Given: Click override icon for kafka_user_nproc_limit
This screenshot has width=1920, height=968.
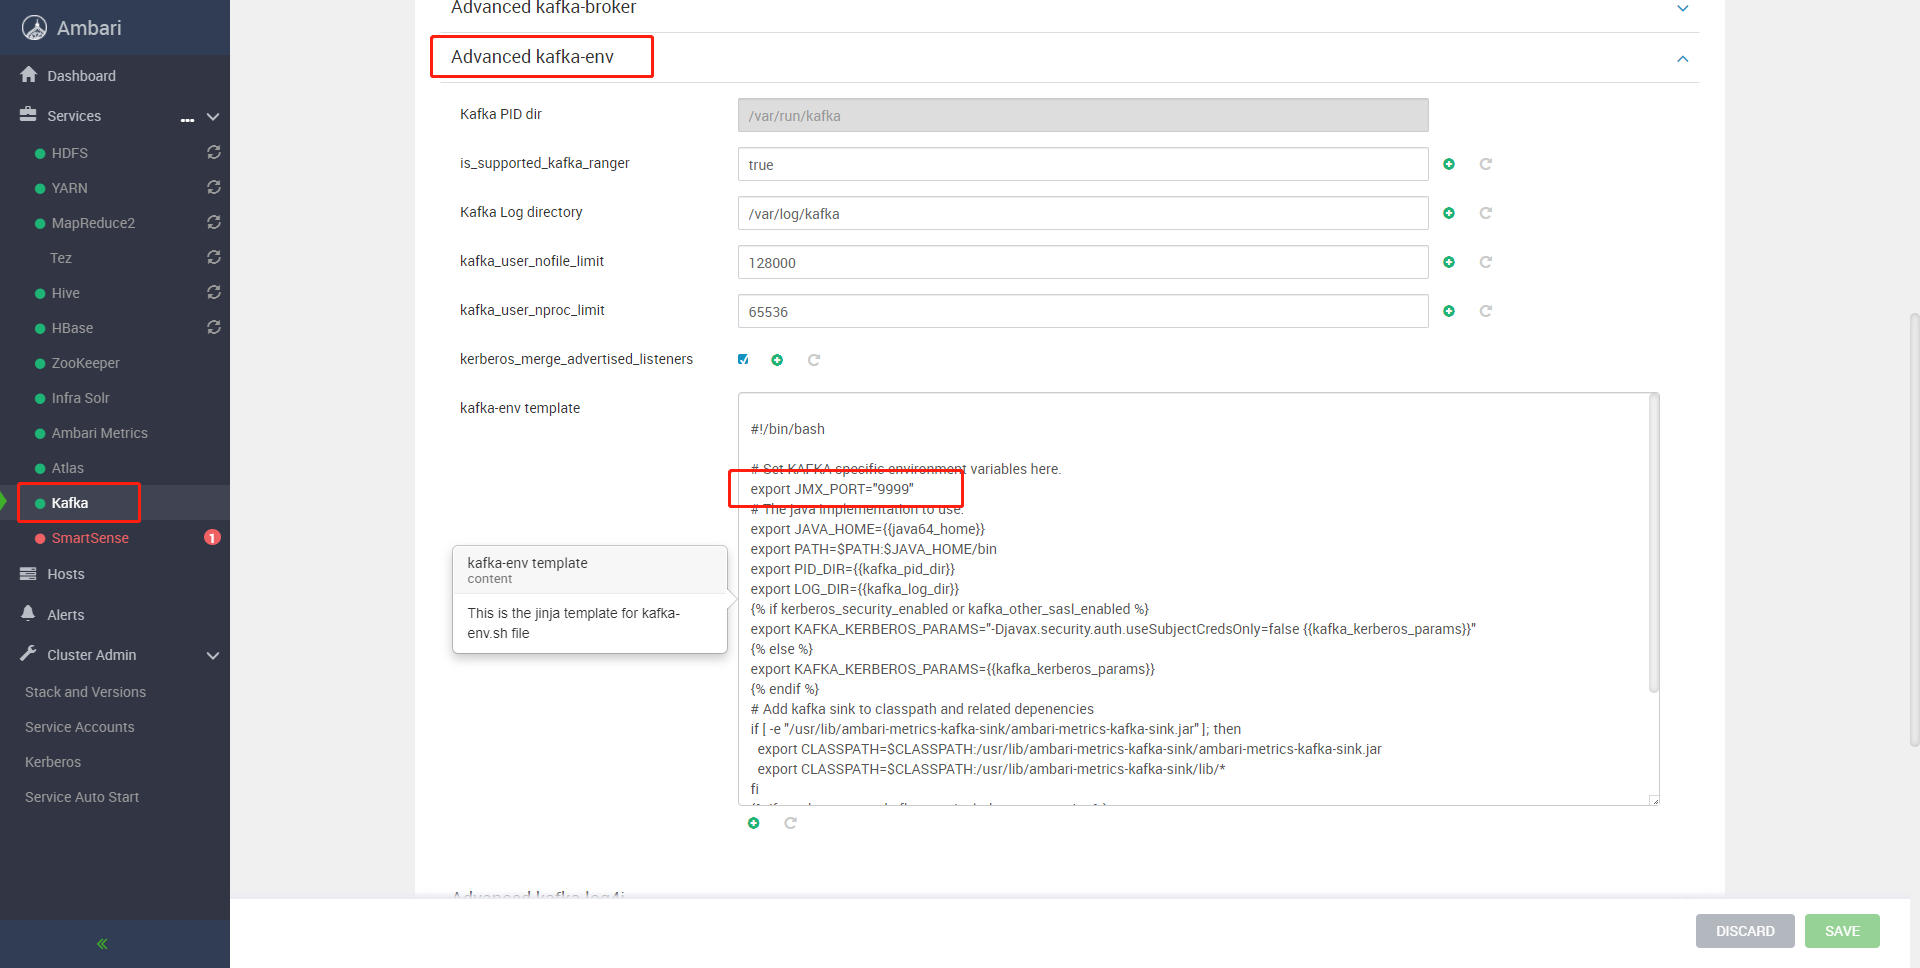Looking at the screenshot, I should point(1449,311).
